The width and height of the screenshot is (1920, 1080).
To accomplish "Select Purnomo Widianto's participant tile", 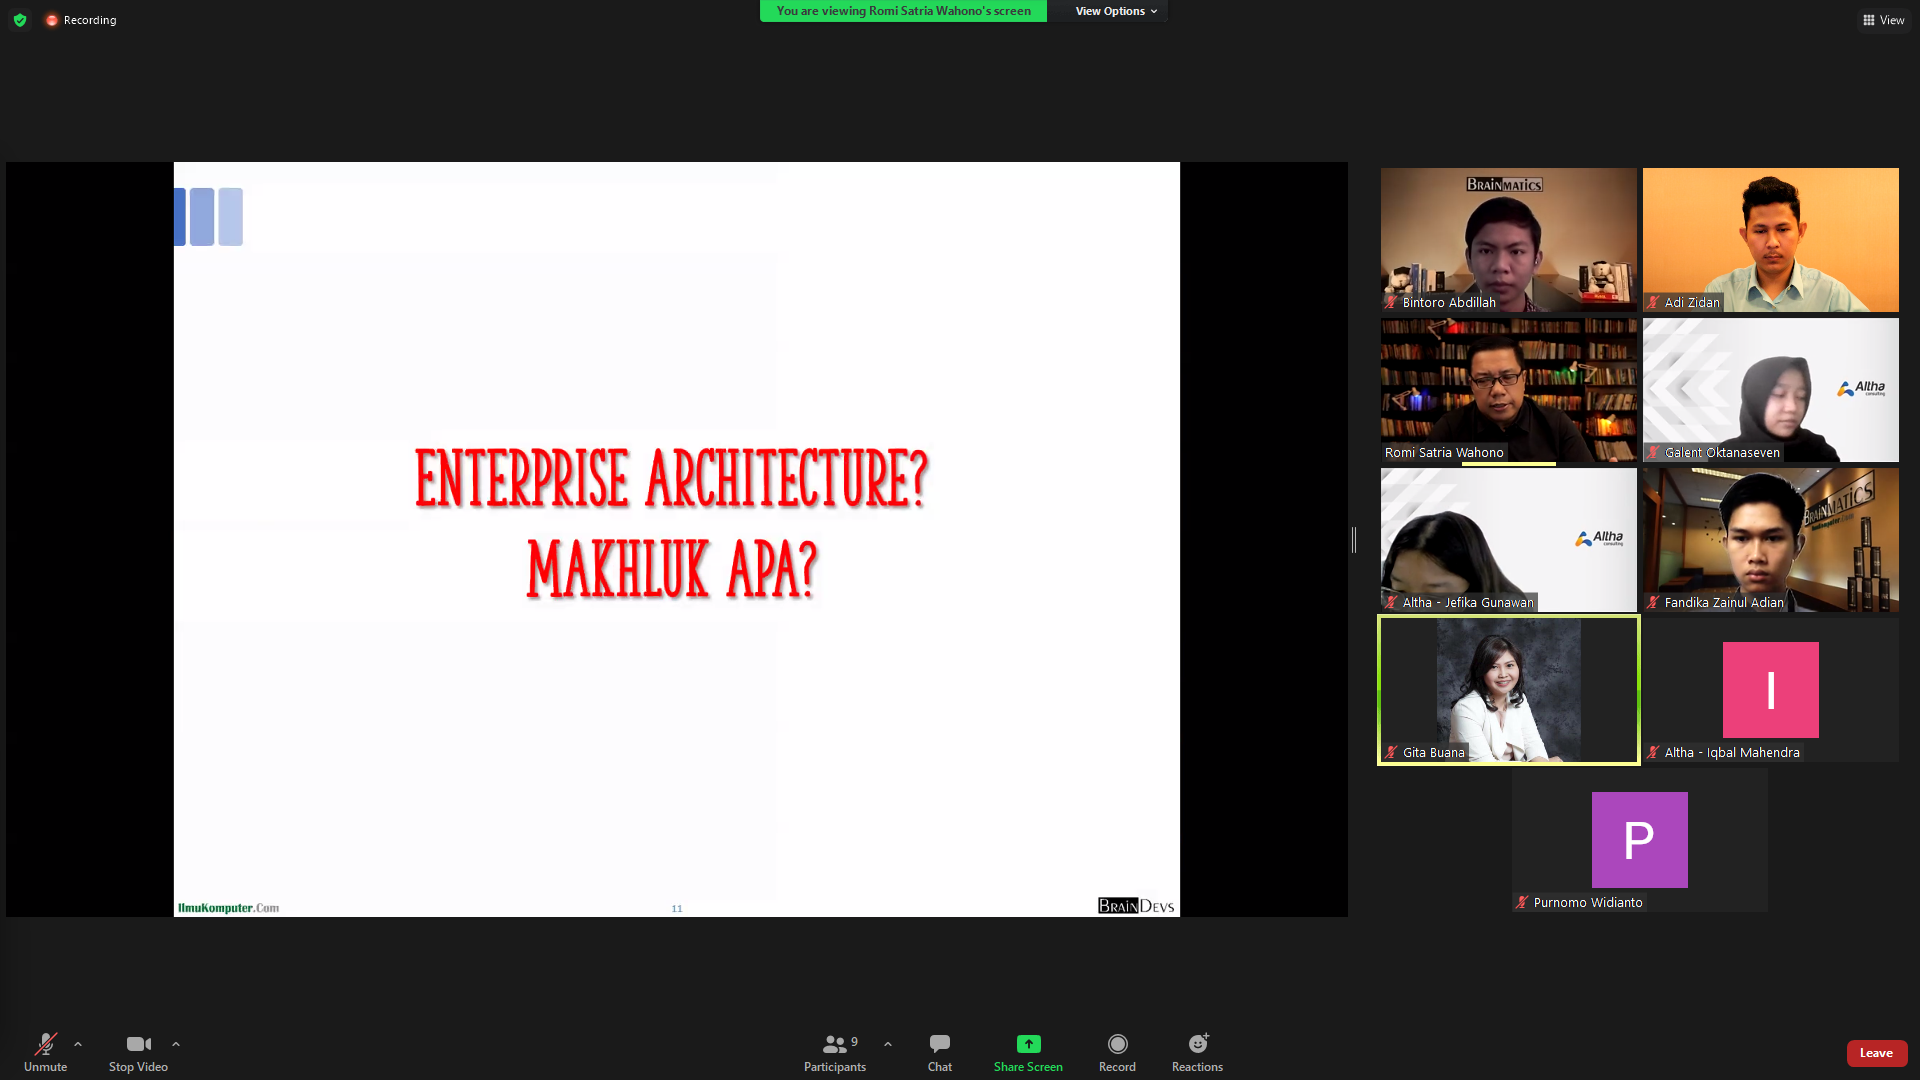I will pyautogui.click(x=1639, y=840).
